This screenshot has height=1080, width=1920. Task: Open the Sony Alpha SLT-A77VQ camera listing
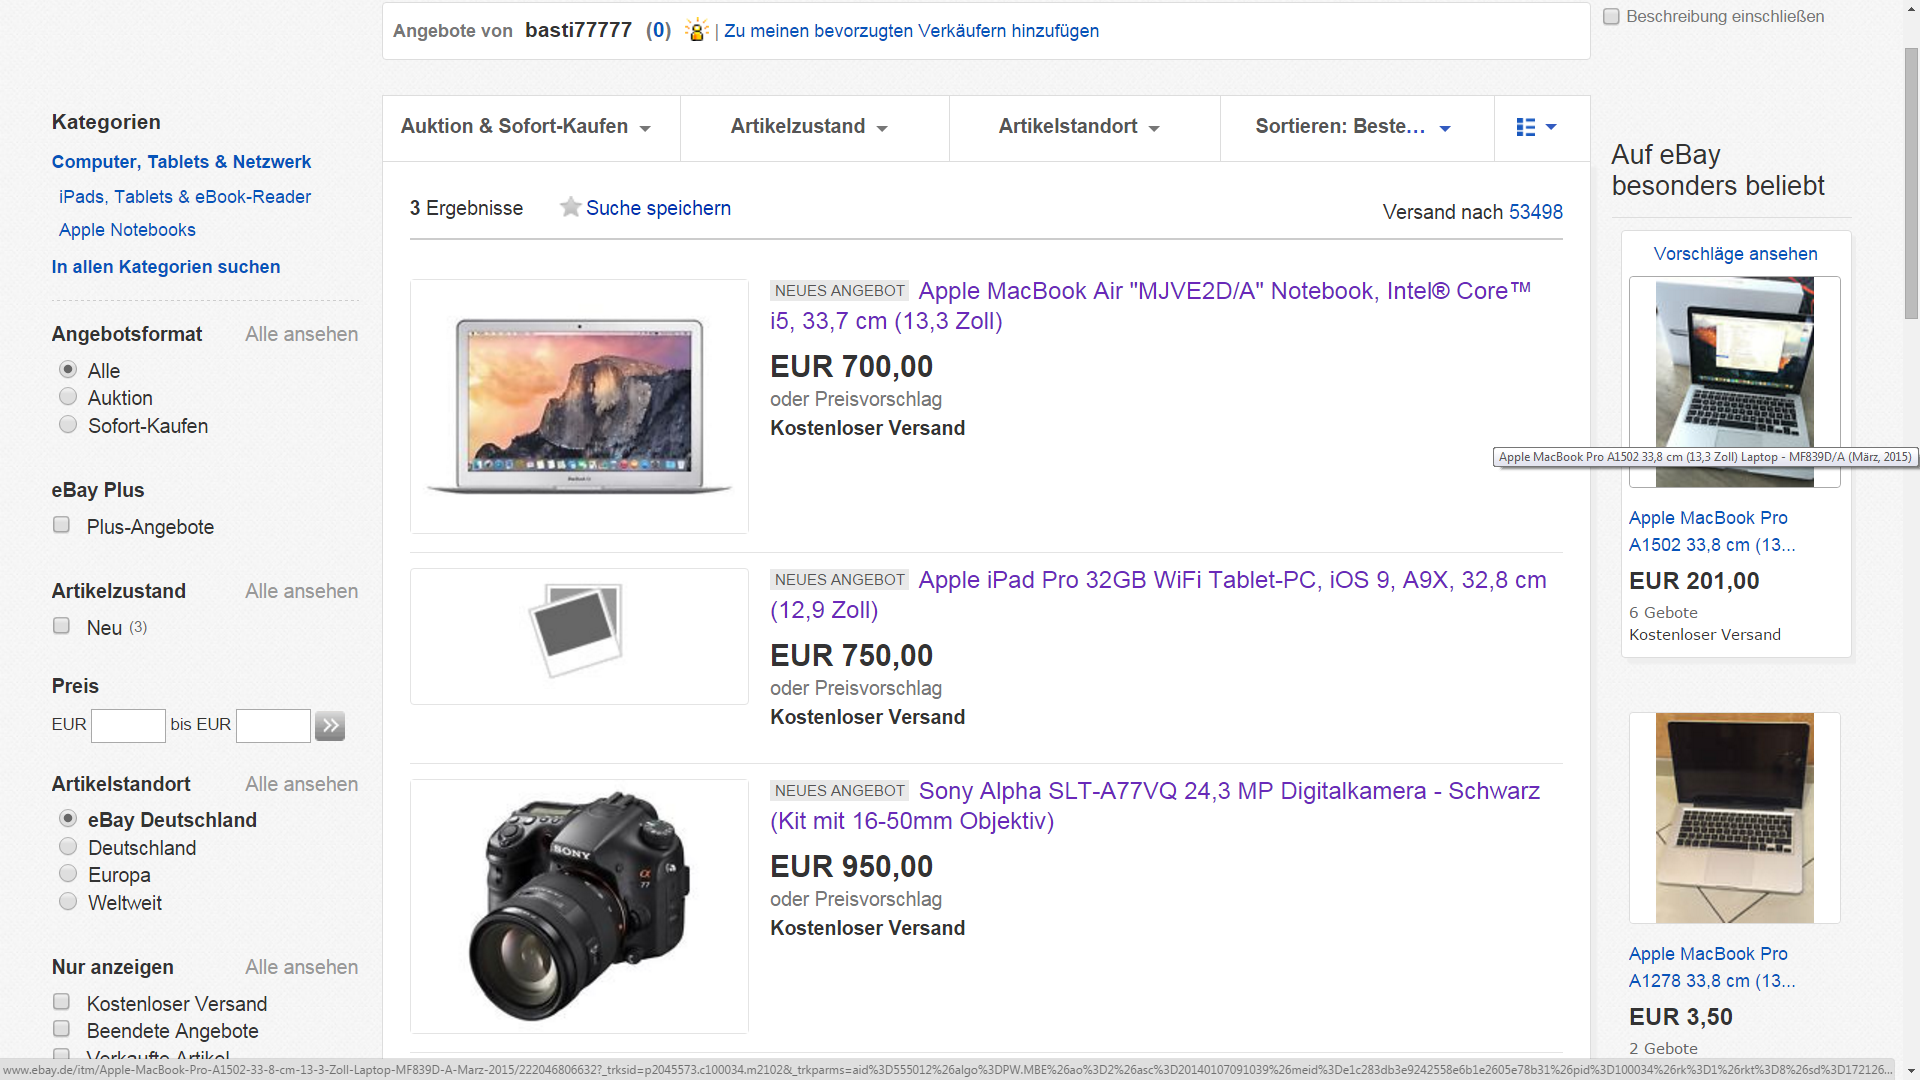point(1155,806)
